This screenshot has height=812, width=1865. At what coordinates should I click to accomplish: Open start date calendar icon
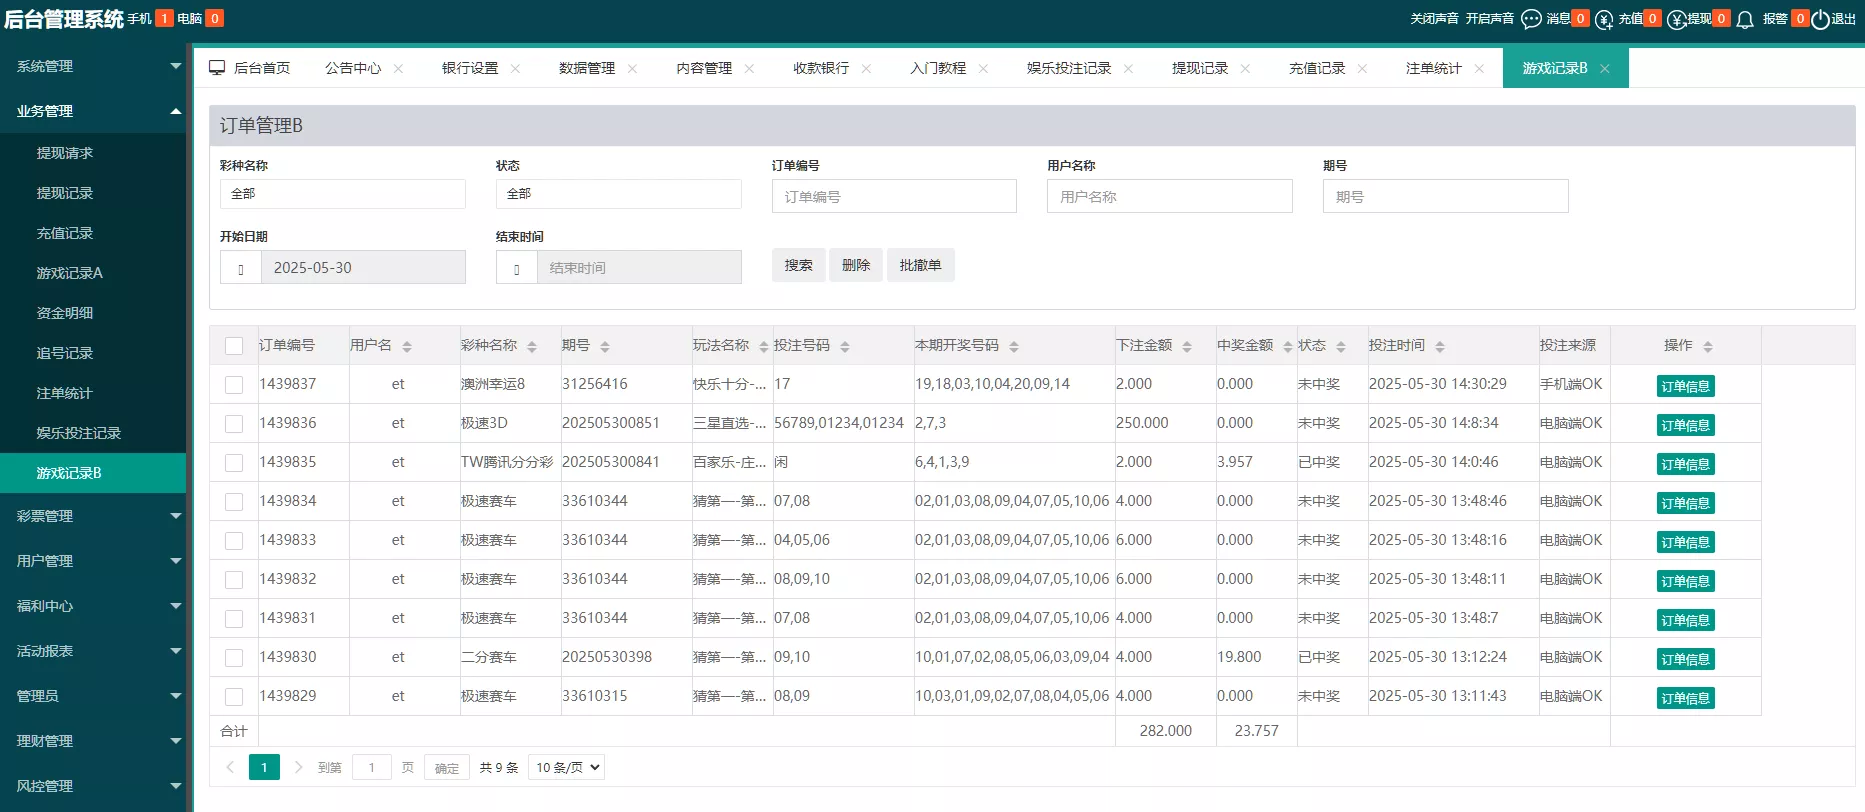[x=241, y=268]
